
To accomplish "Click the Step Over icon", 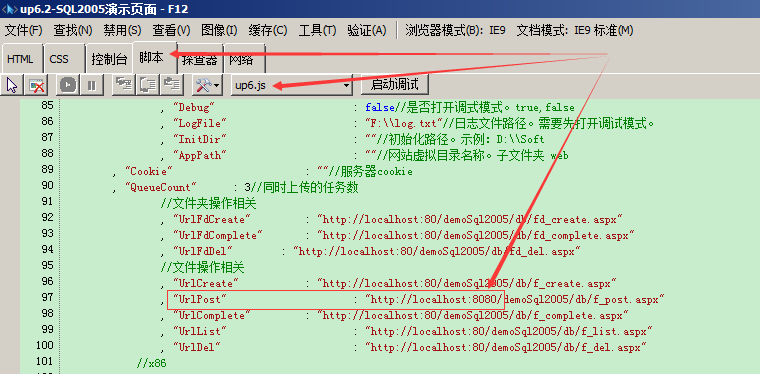I will (147, 86).
